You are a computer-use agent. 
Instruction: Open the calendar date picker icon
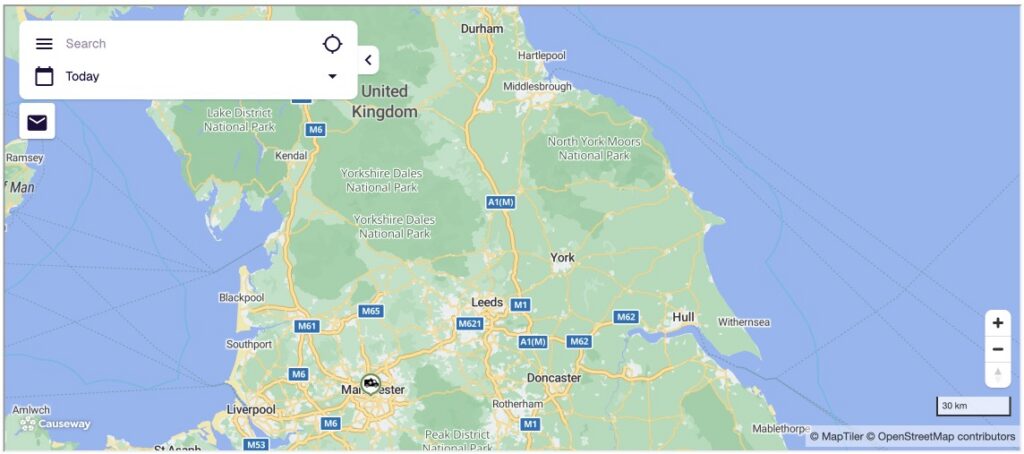click(x=44, y=76)
